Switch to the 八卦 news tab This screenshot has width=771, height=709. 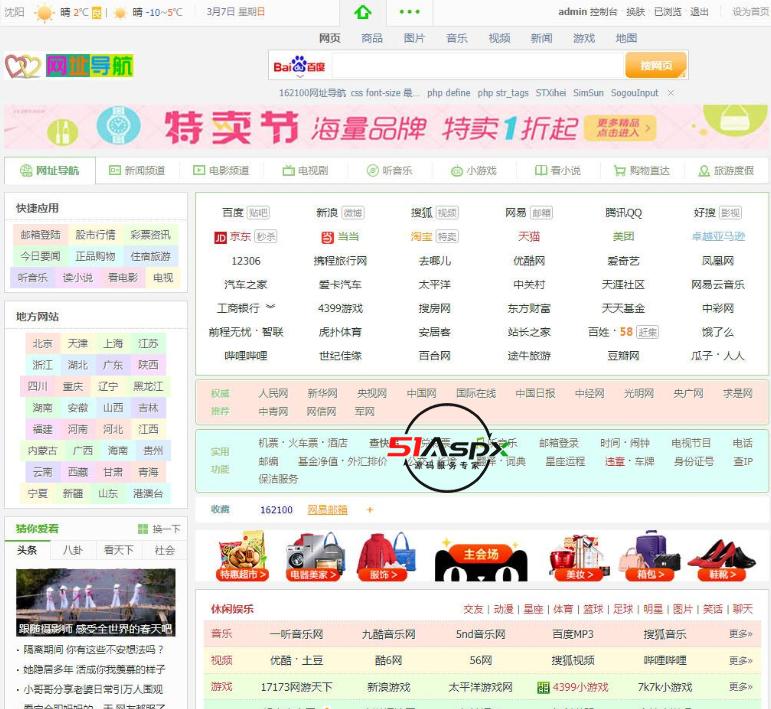coord(73,550)
